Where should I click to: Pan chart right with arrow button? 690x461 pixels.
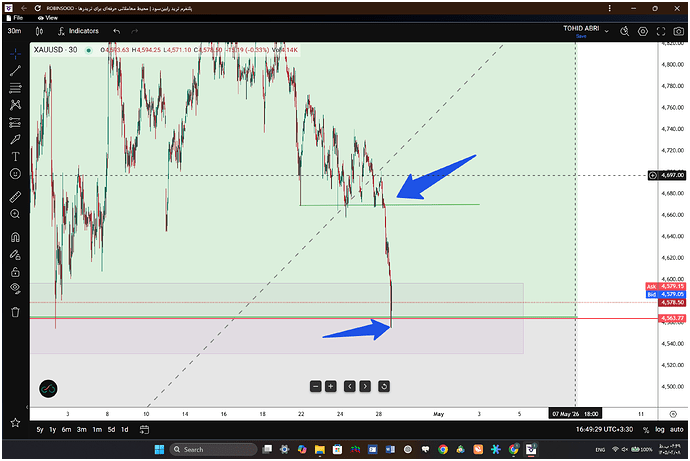coord(365,387)
